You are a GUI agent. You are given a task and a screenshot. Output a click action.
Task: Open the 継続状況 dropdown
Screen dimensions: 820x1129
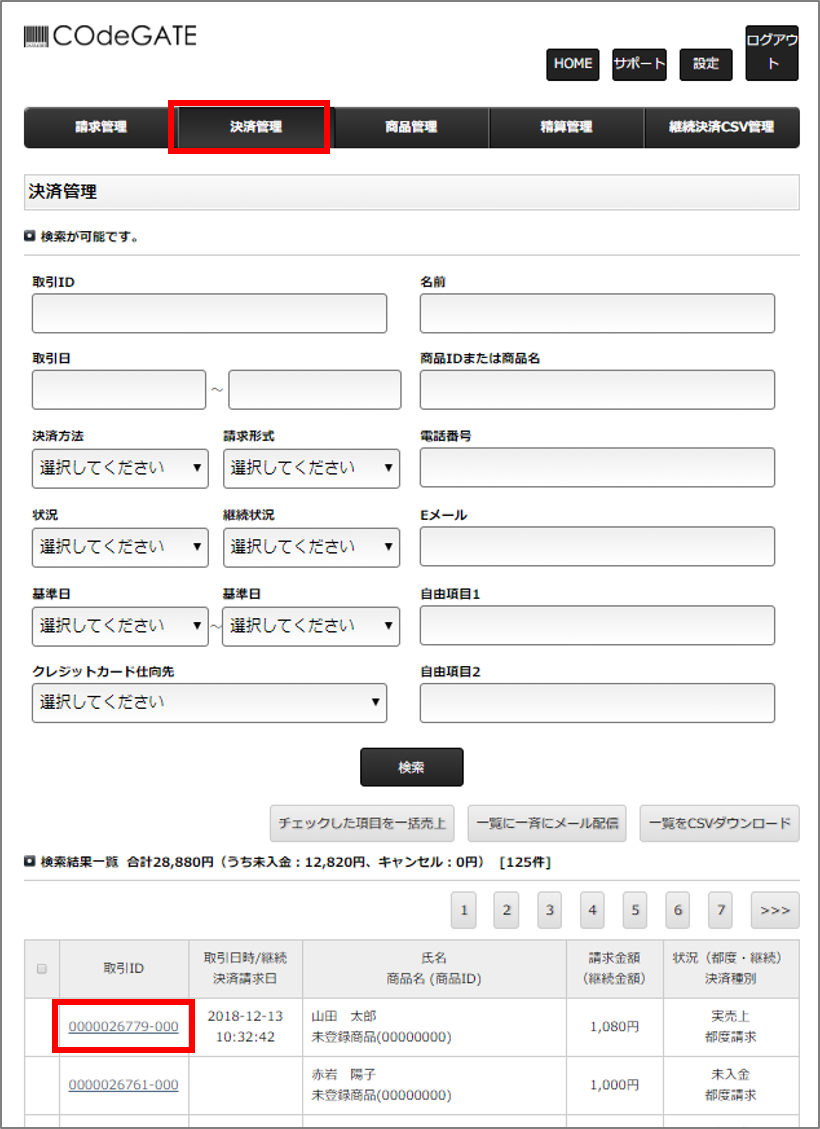tap(311, 547)
